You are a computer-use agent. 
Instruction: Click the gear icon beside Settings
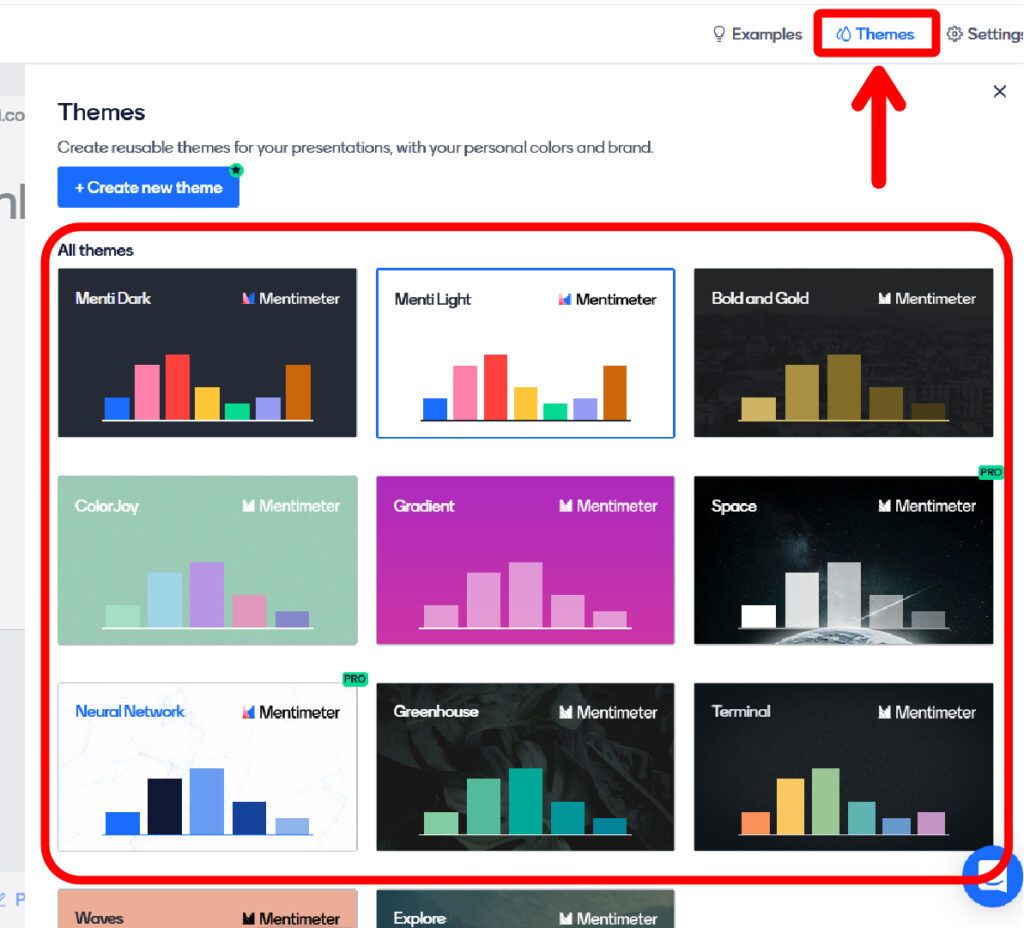point(955,34)
